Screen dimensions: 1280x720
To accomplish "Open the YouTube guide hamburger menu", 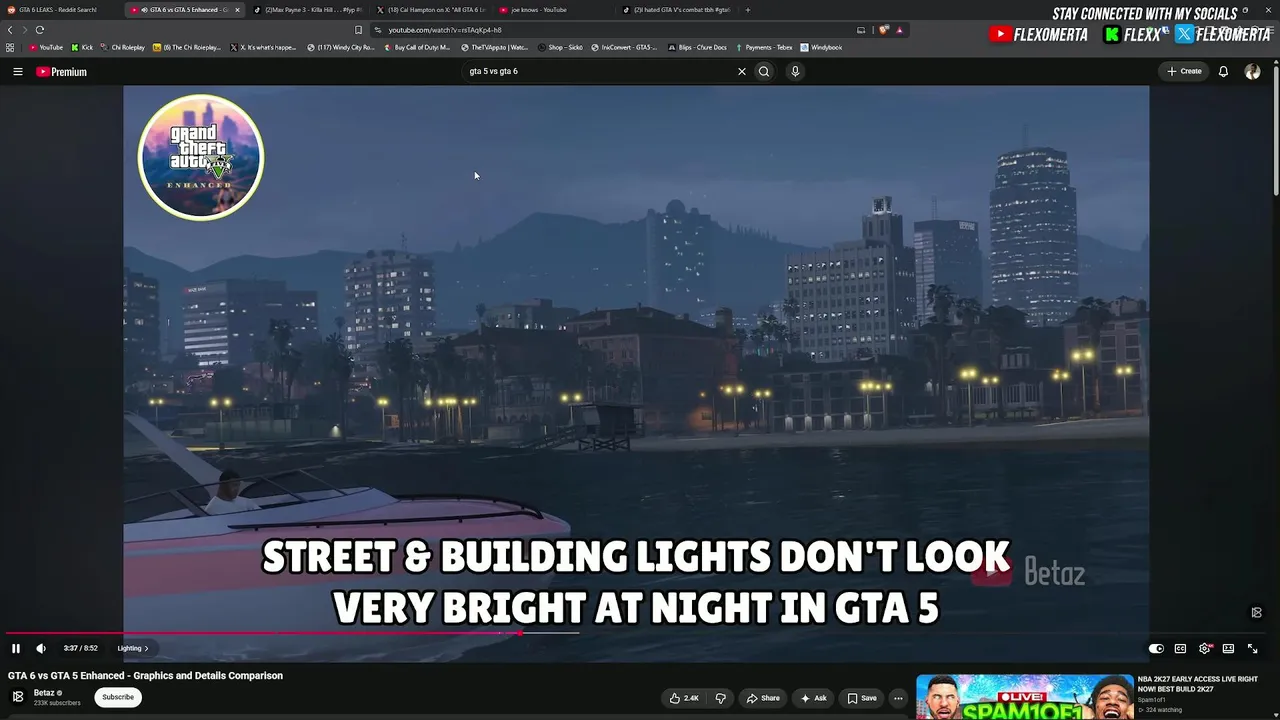I will coord(18,72).
